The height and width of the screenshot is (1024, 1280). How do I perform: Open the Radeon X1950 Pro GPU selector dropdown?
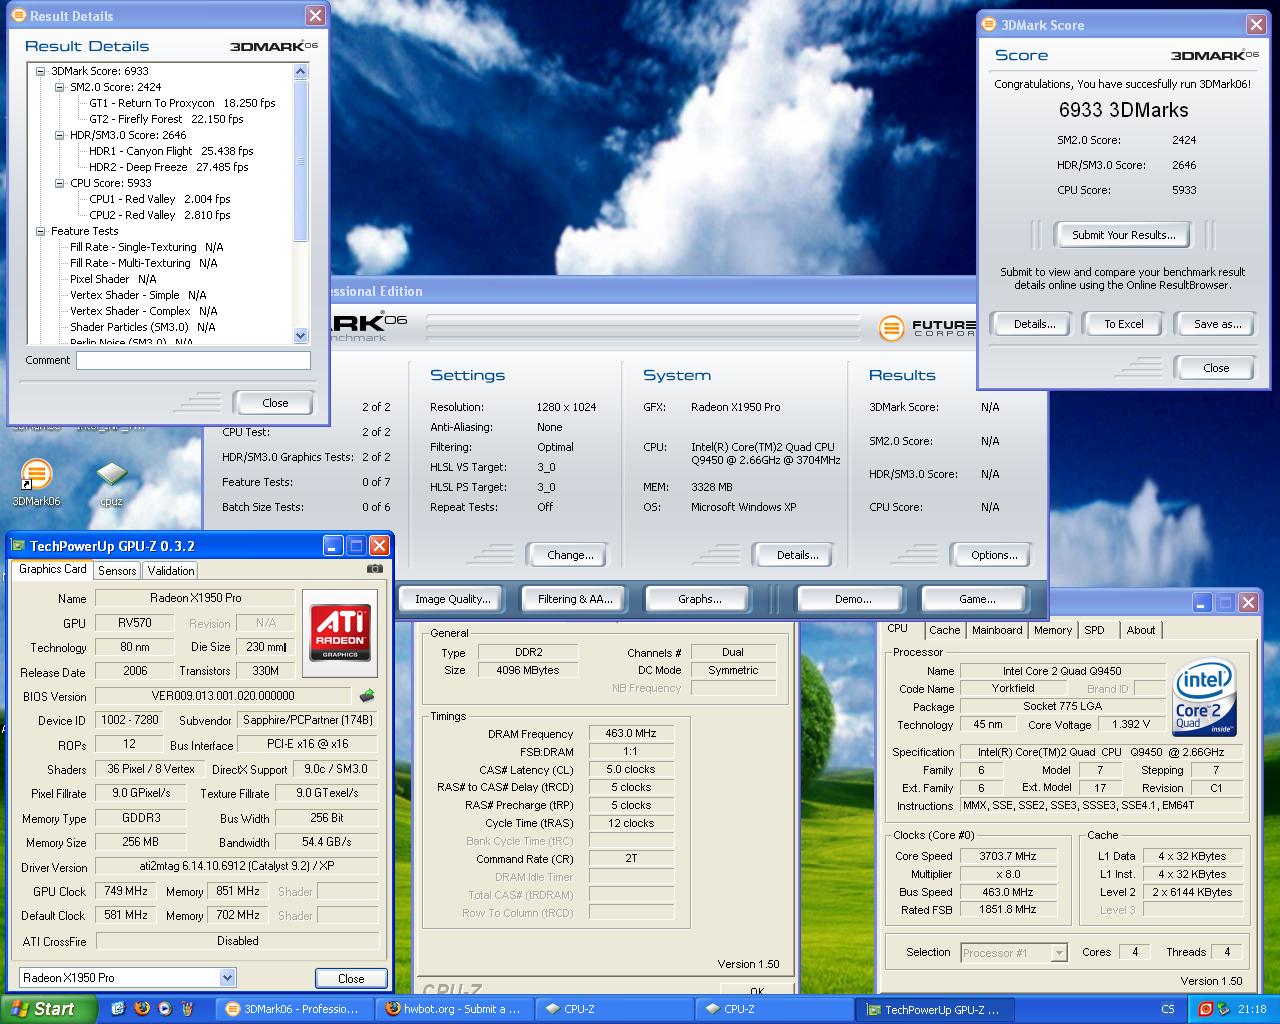pos(227,977)
